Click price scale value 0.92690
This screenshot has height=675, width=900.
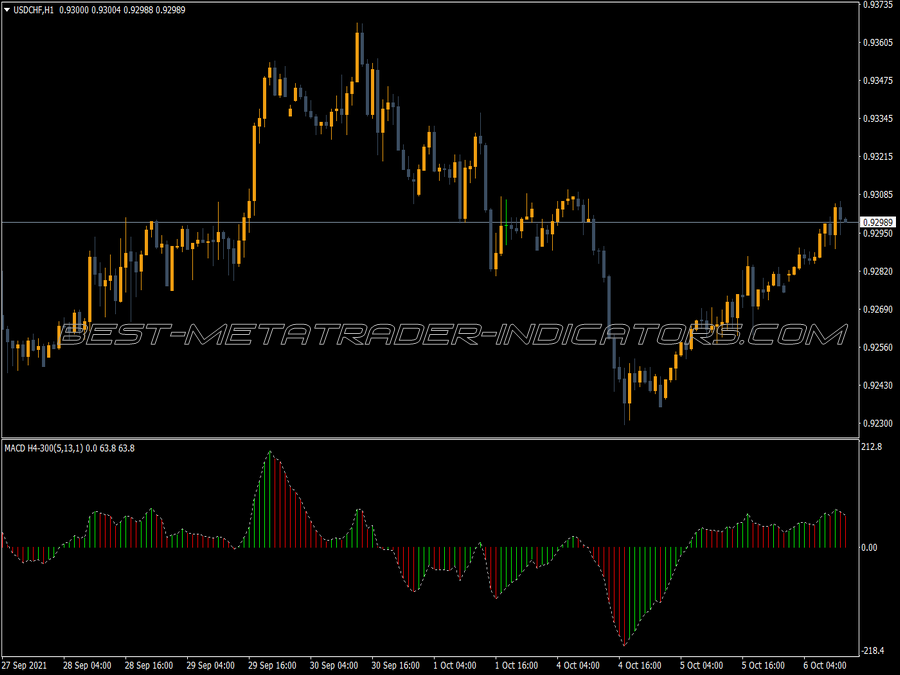[x=878, y=309]
